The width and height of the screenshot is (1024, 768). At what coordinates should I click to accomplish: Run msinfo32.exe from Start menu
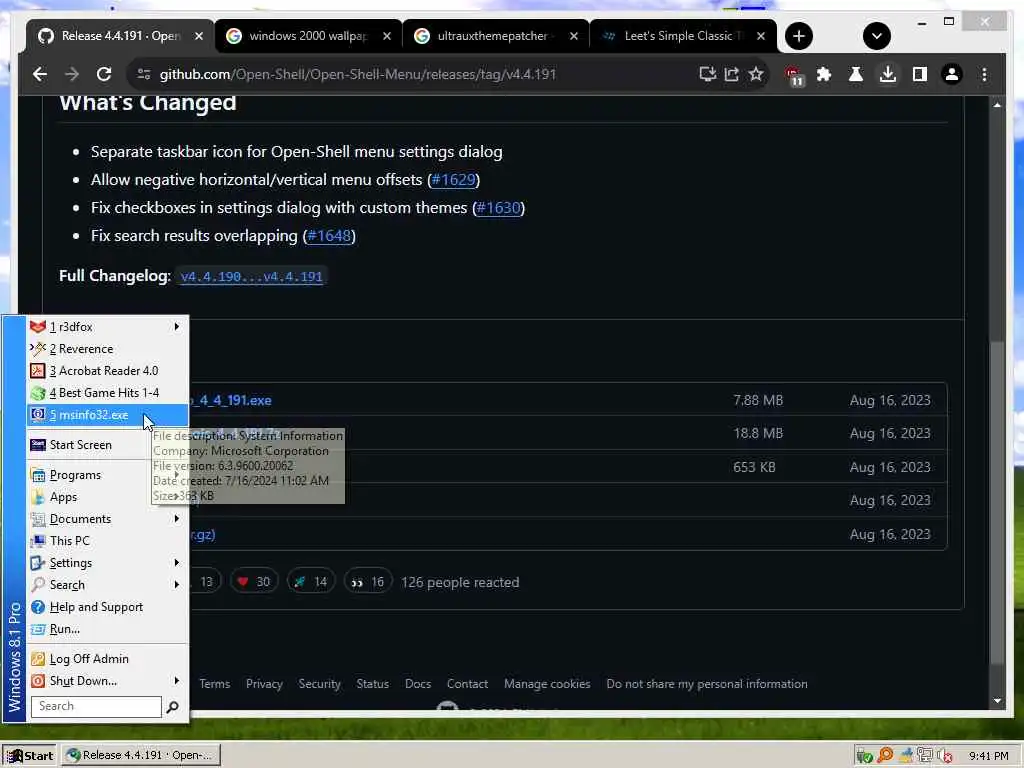click(108, 415)
